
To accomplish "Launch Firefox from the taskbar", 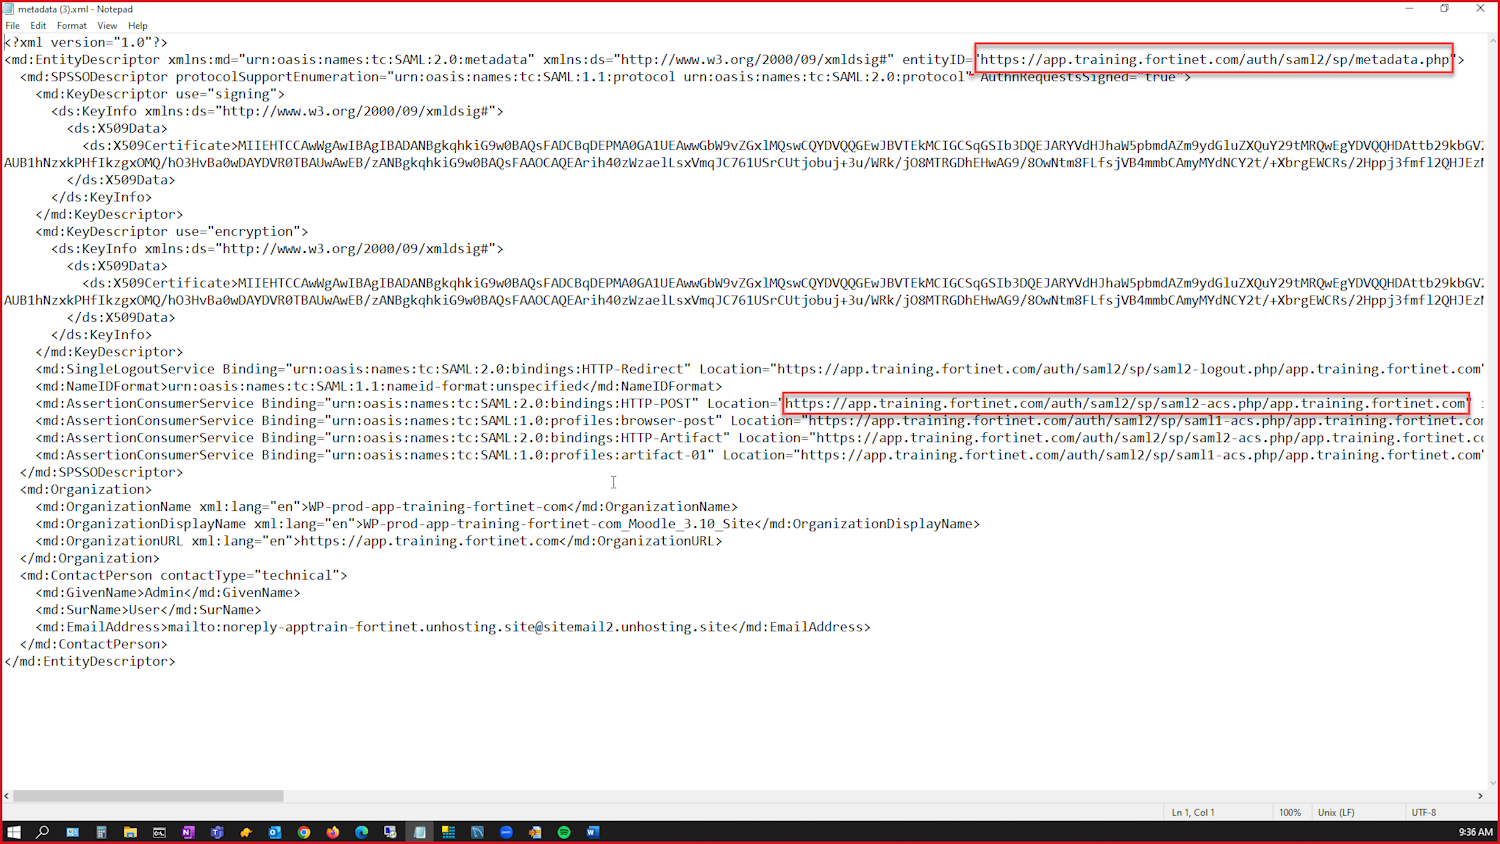I will 333,831.
